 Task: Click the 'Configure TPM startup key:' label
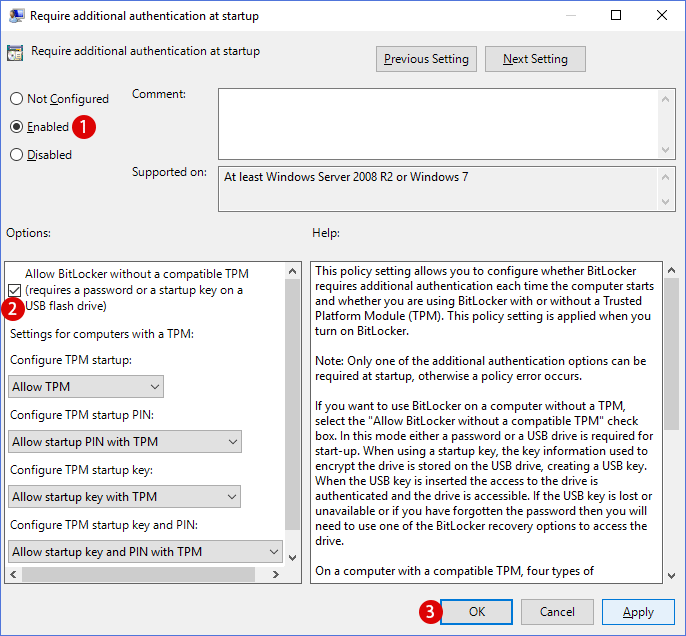[x=81, y=470]
